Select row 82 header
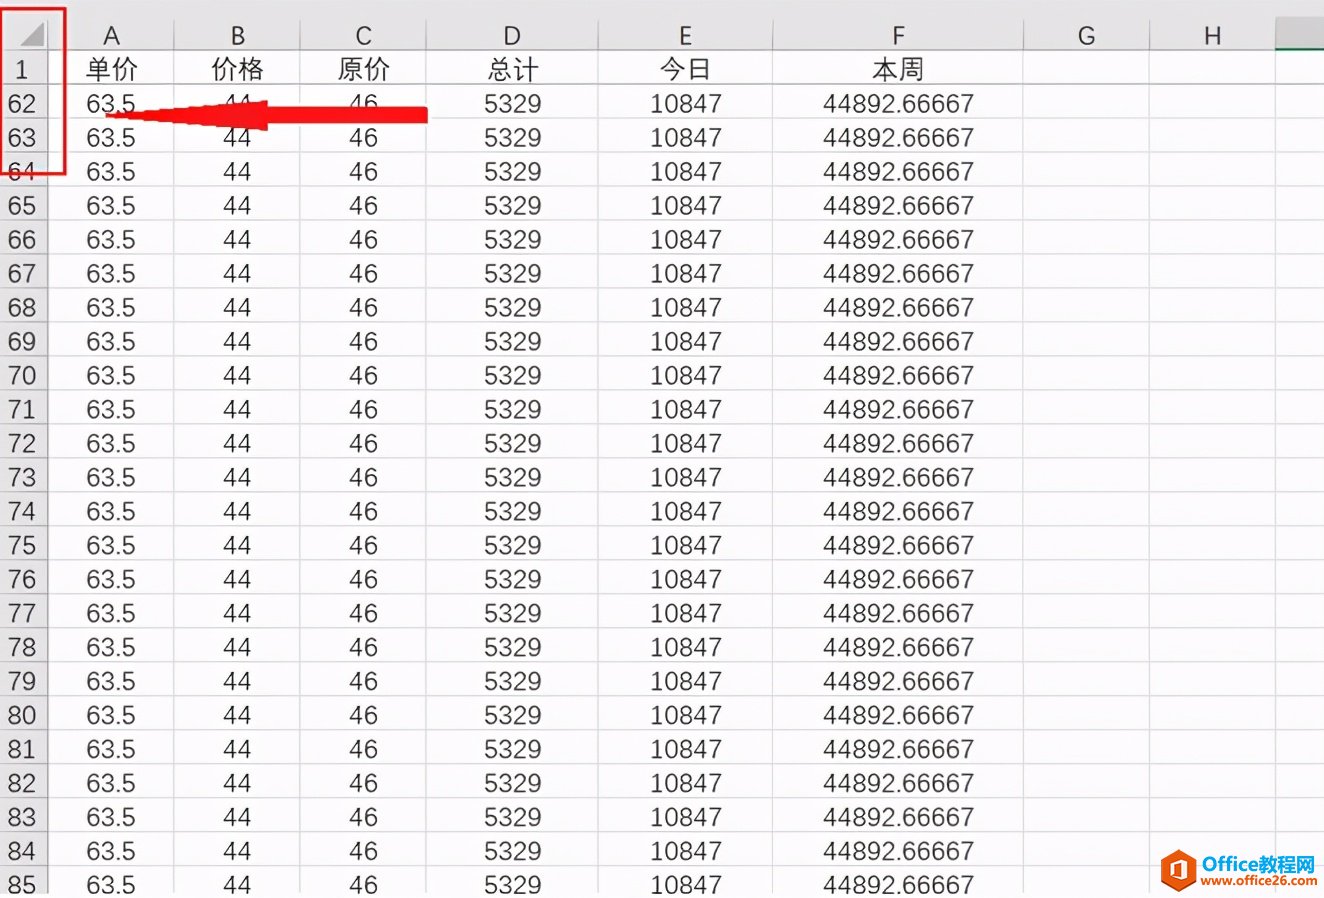 [x=23, y=783]
